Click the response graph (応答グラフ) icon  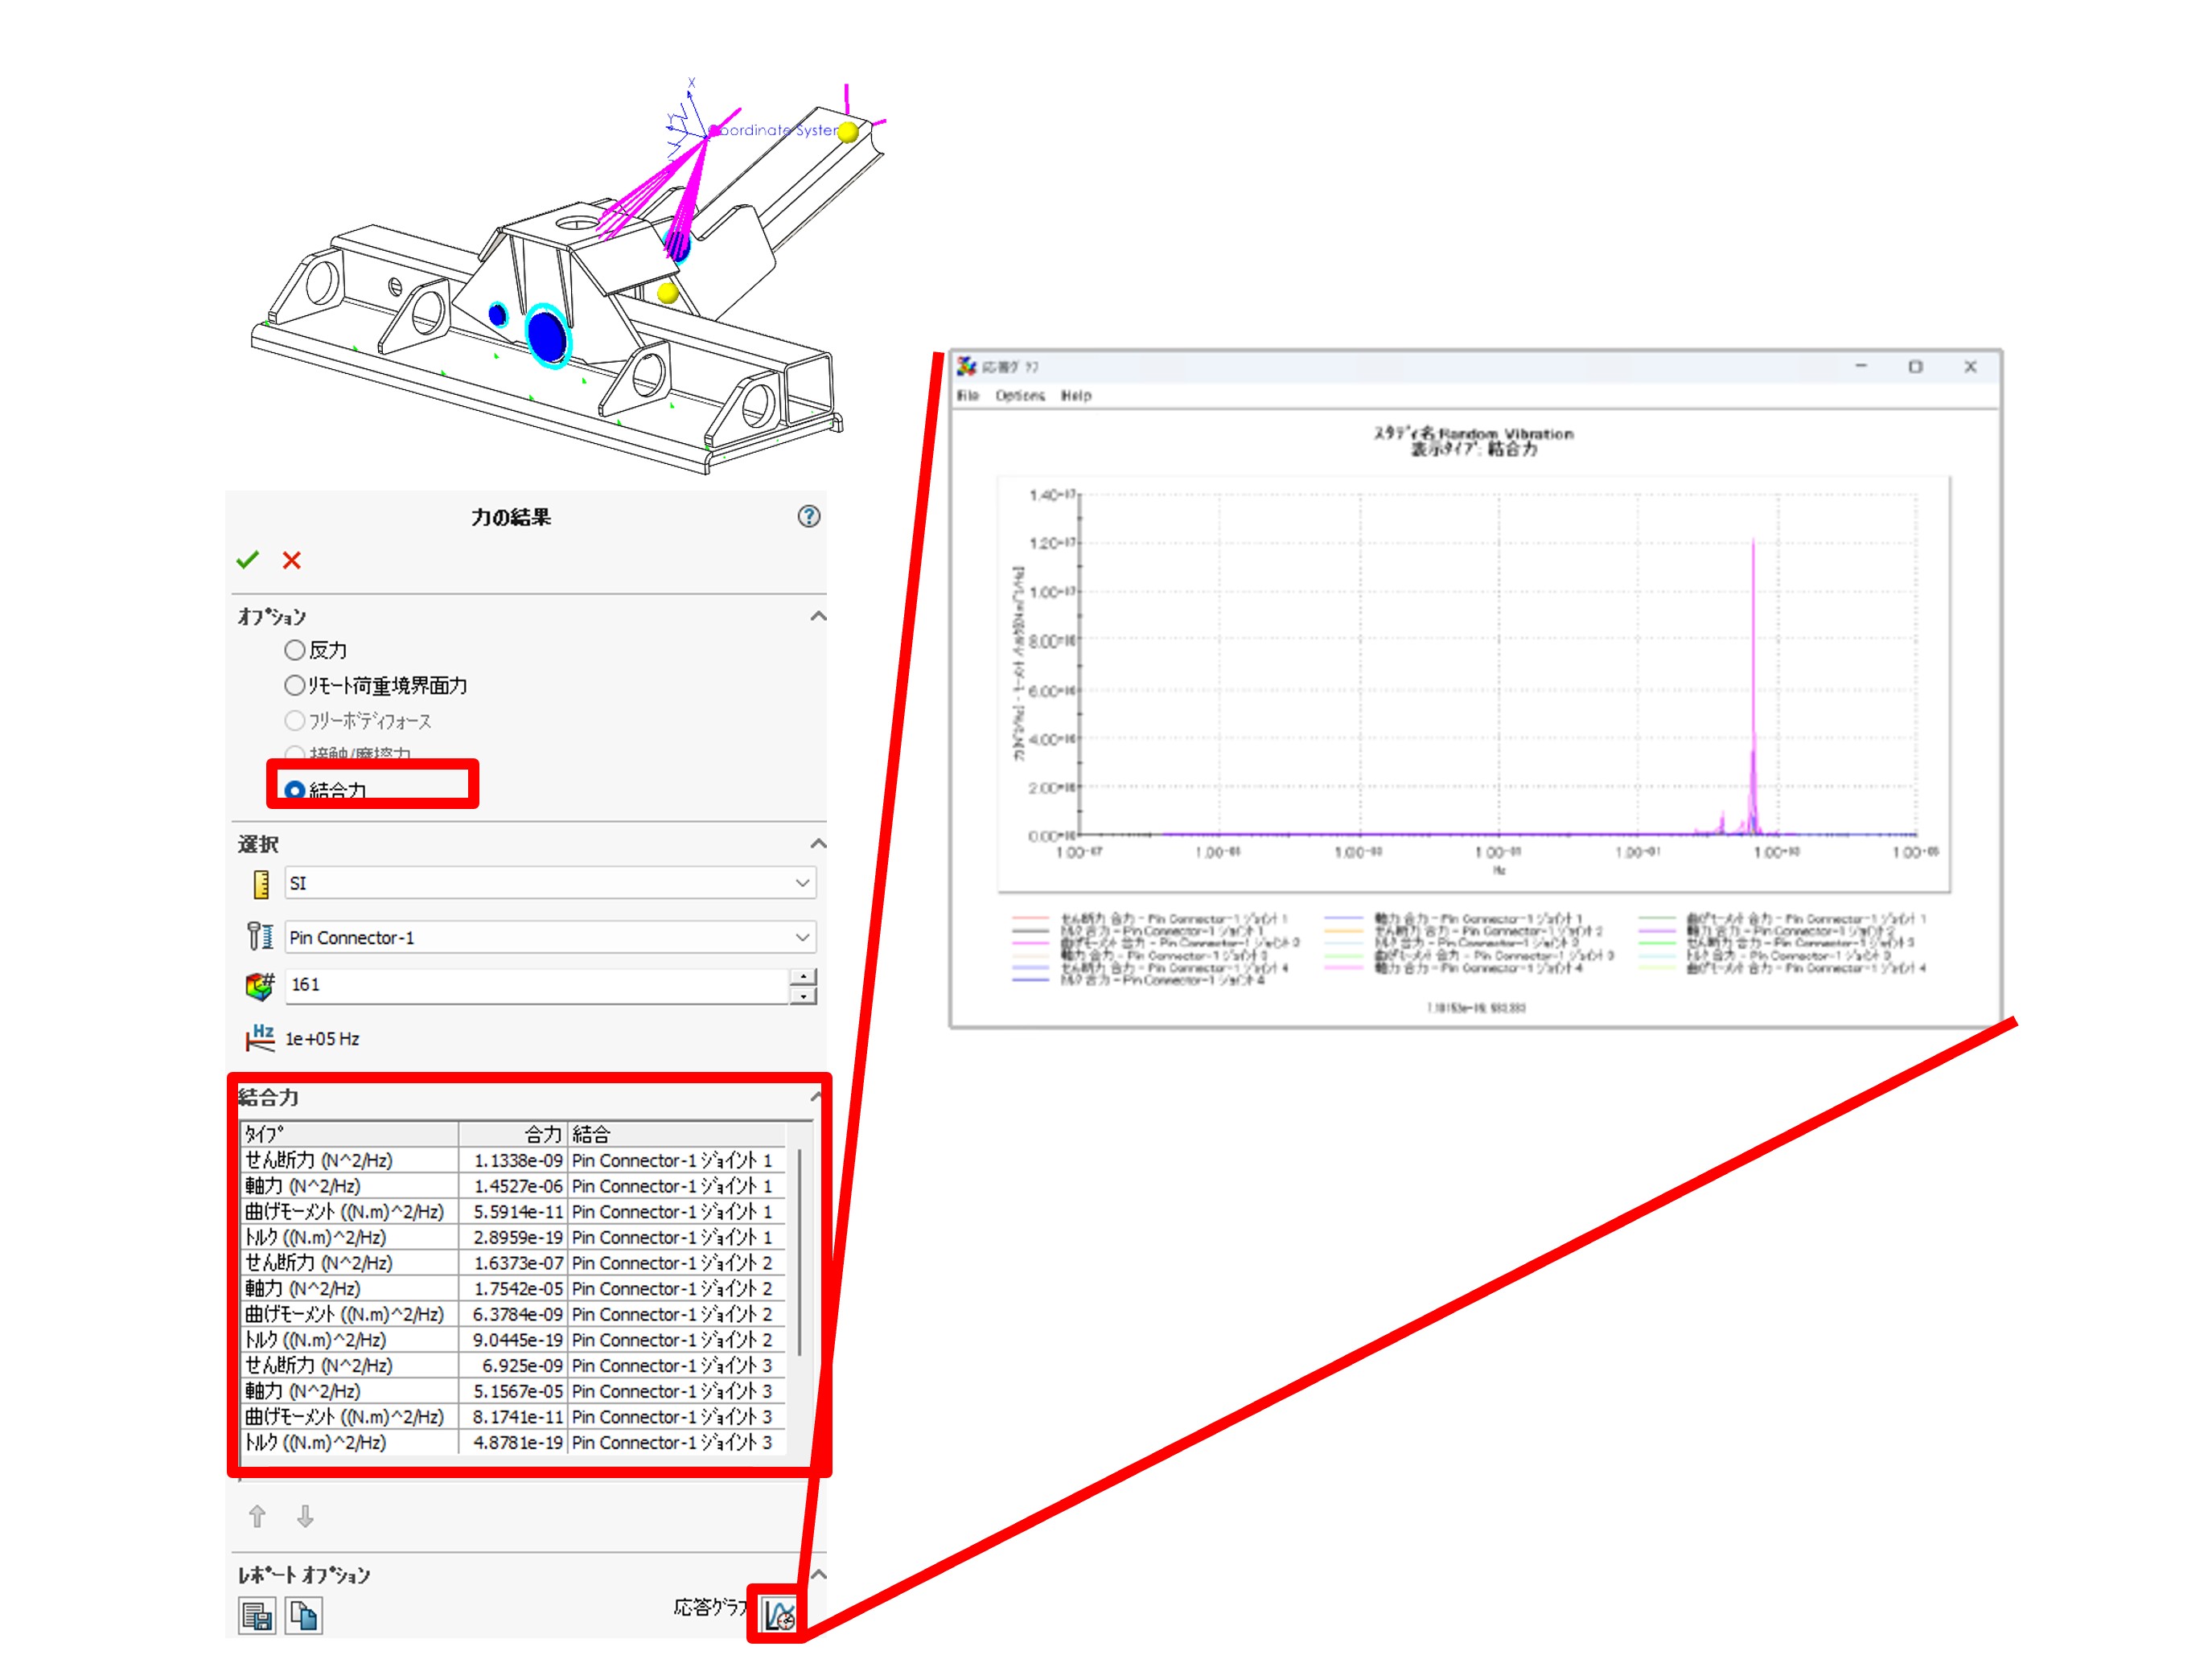pyautogui.click(x=778, y=1613)
